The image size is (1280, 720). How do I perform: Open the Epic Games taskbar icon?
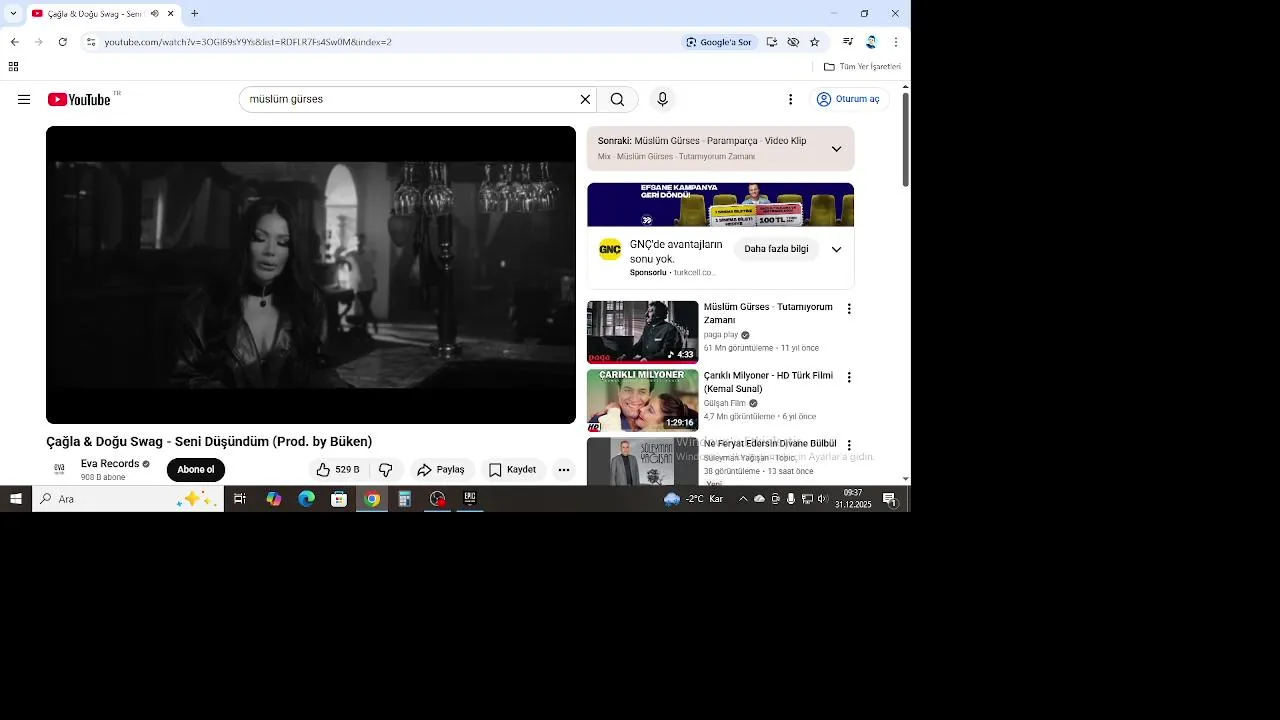tap(469, 499)
